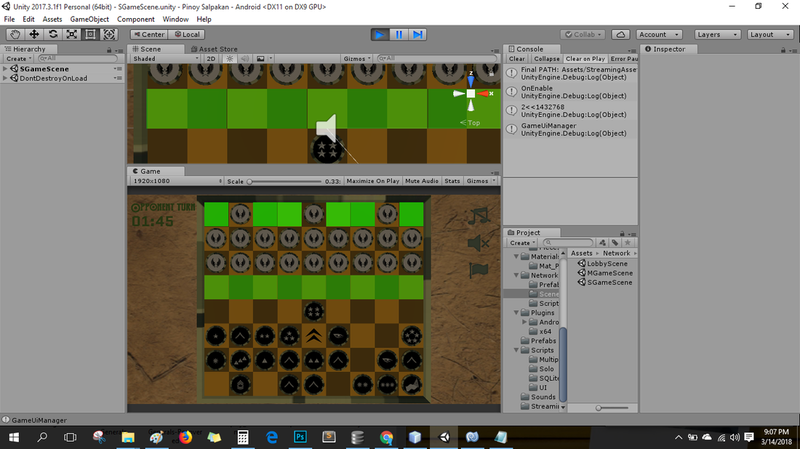The image size is (800, 449).
Task: Open Scene Gizmos dropdown
Action: pyautogui.click(x=357, y=59)
